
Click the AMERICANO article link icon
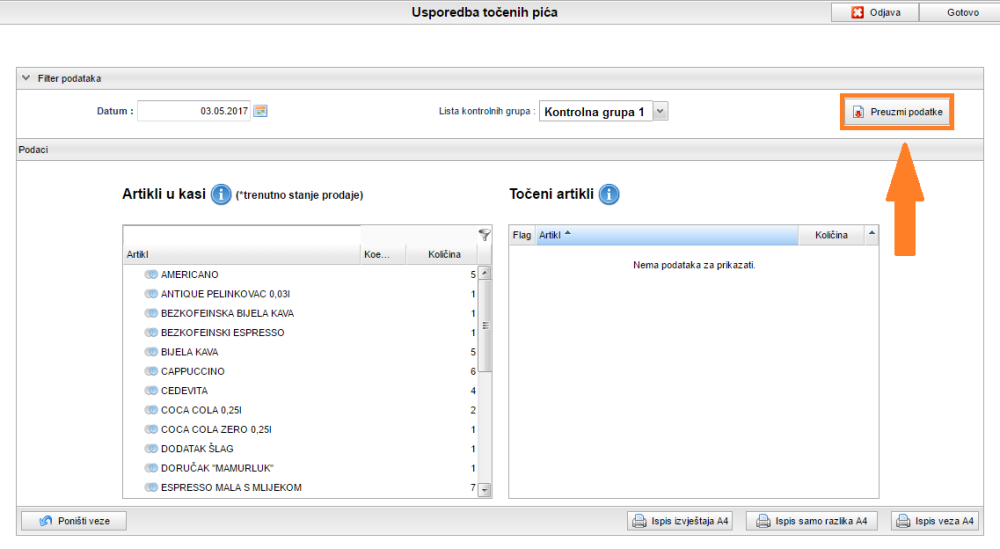151,274
